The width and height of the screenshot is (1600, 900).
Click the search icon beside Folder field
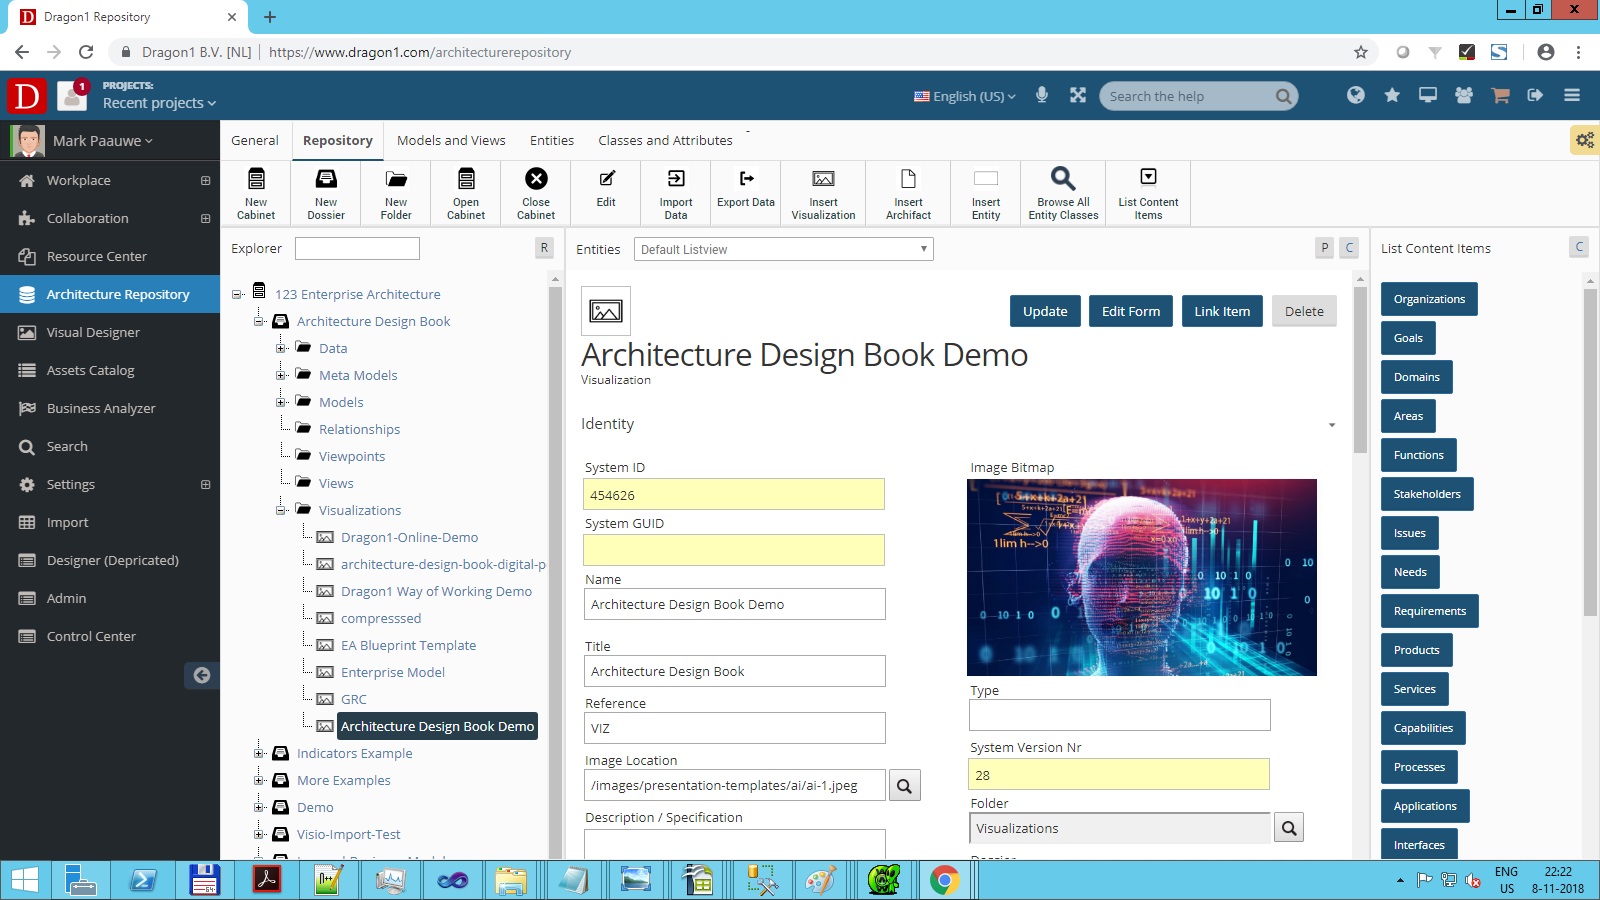[1289, 828]
